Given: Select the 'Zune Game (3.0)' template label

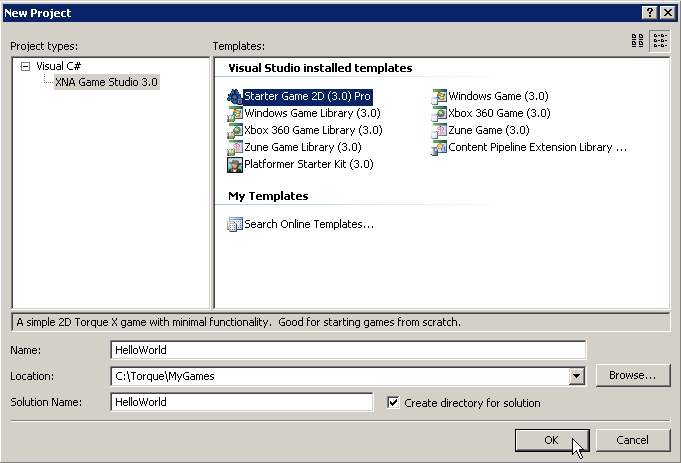Looking at the screenshot, I should pyautogui.click(x=489, y=130).
